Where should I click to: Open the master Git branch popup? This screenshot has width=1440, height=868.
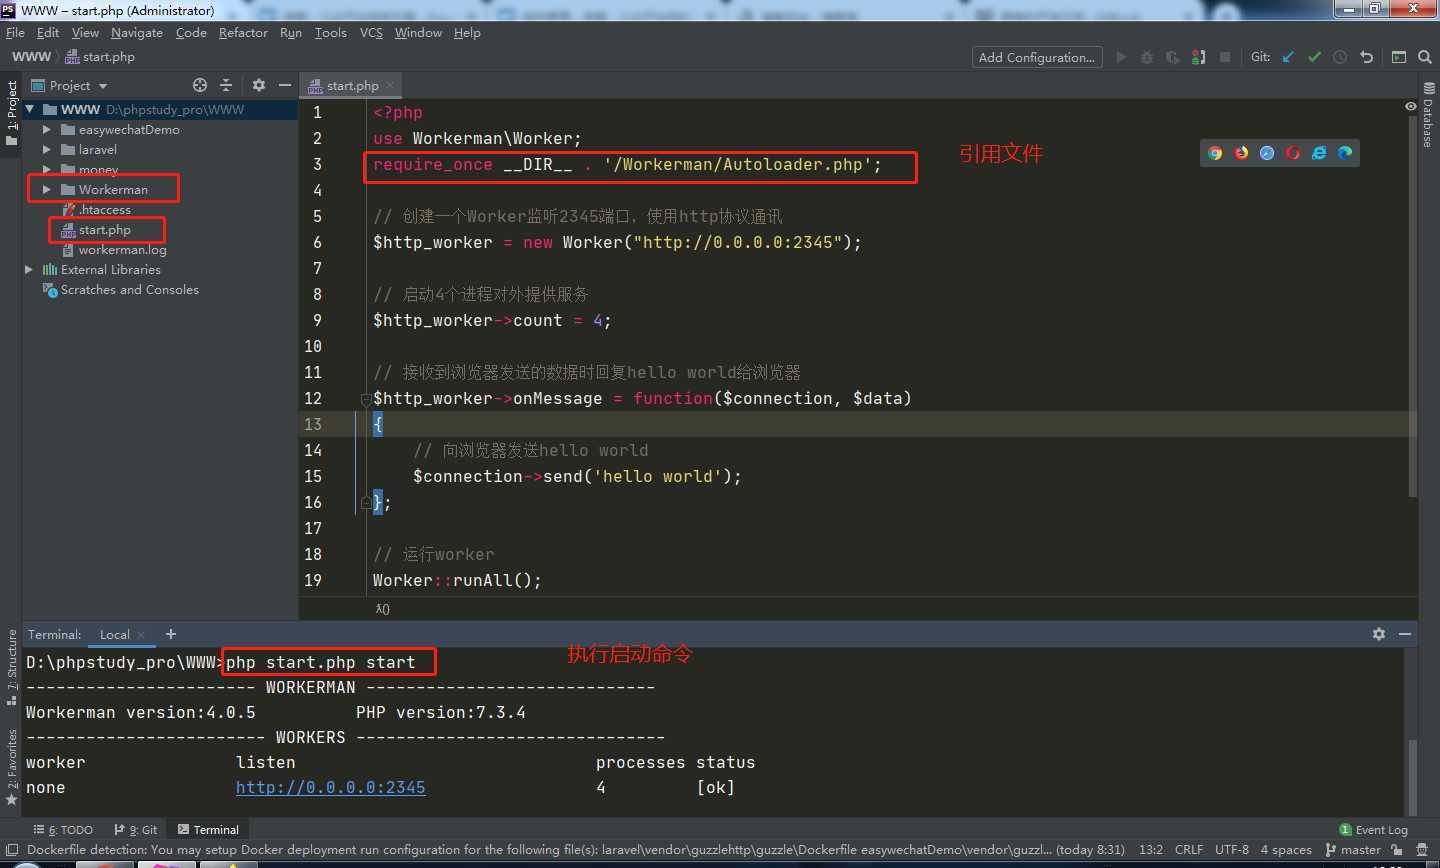(1353, 850)
